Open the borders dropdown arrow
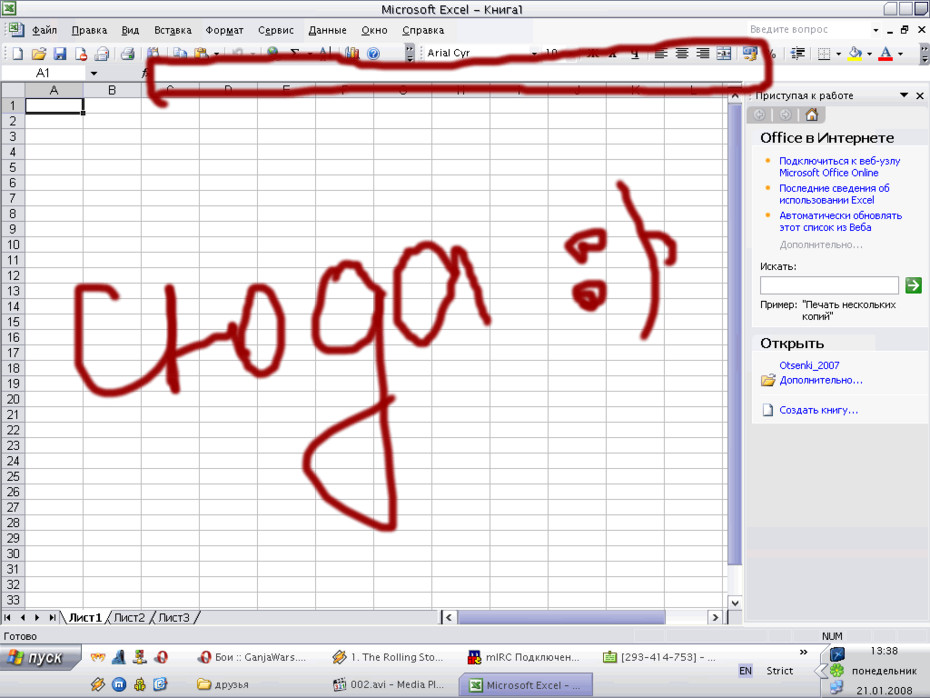 click(x=839, y=54)
